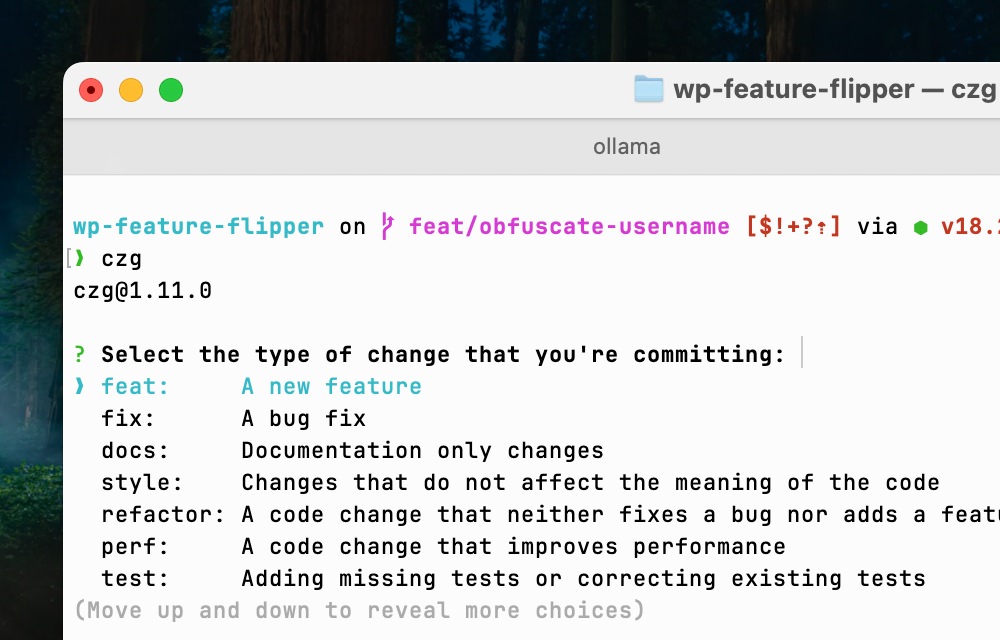The width and height of the screenshot is (1000, 640).
Task: Click the green Node.js hexagon icon
Action: click(920, 227)
